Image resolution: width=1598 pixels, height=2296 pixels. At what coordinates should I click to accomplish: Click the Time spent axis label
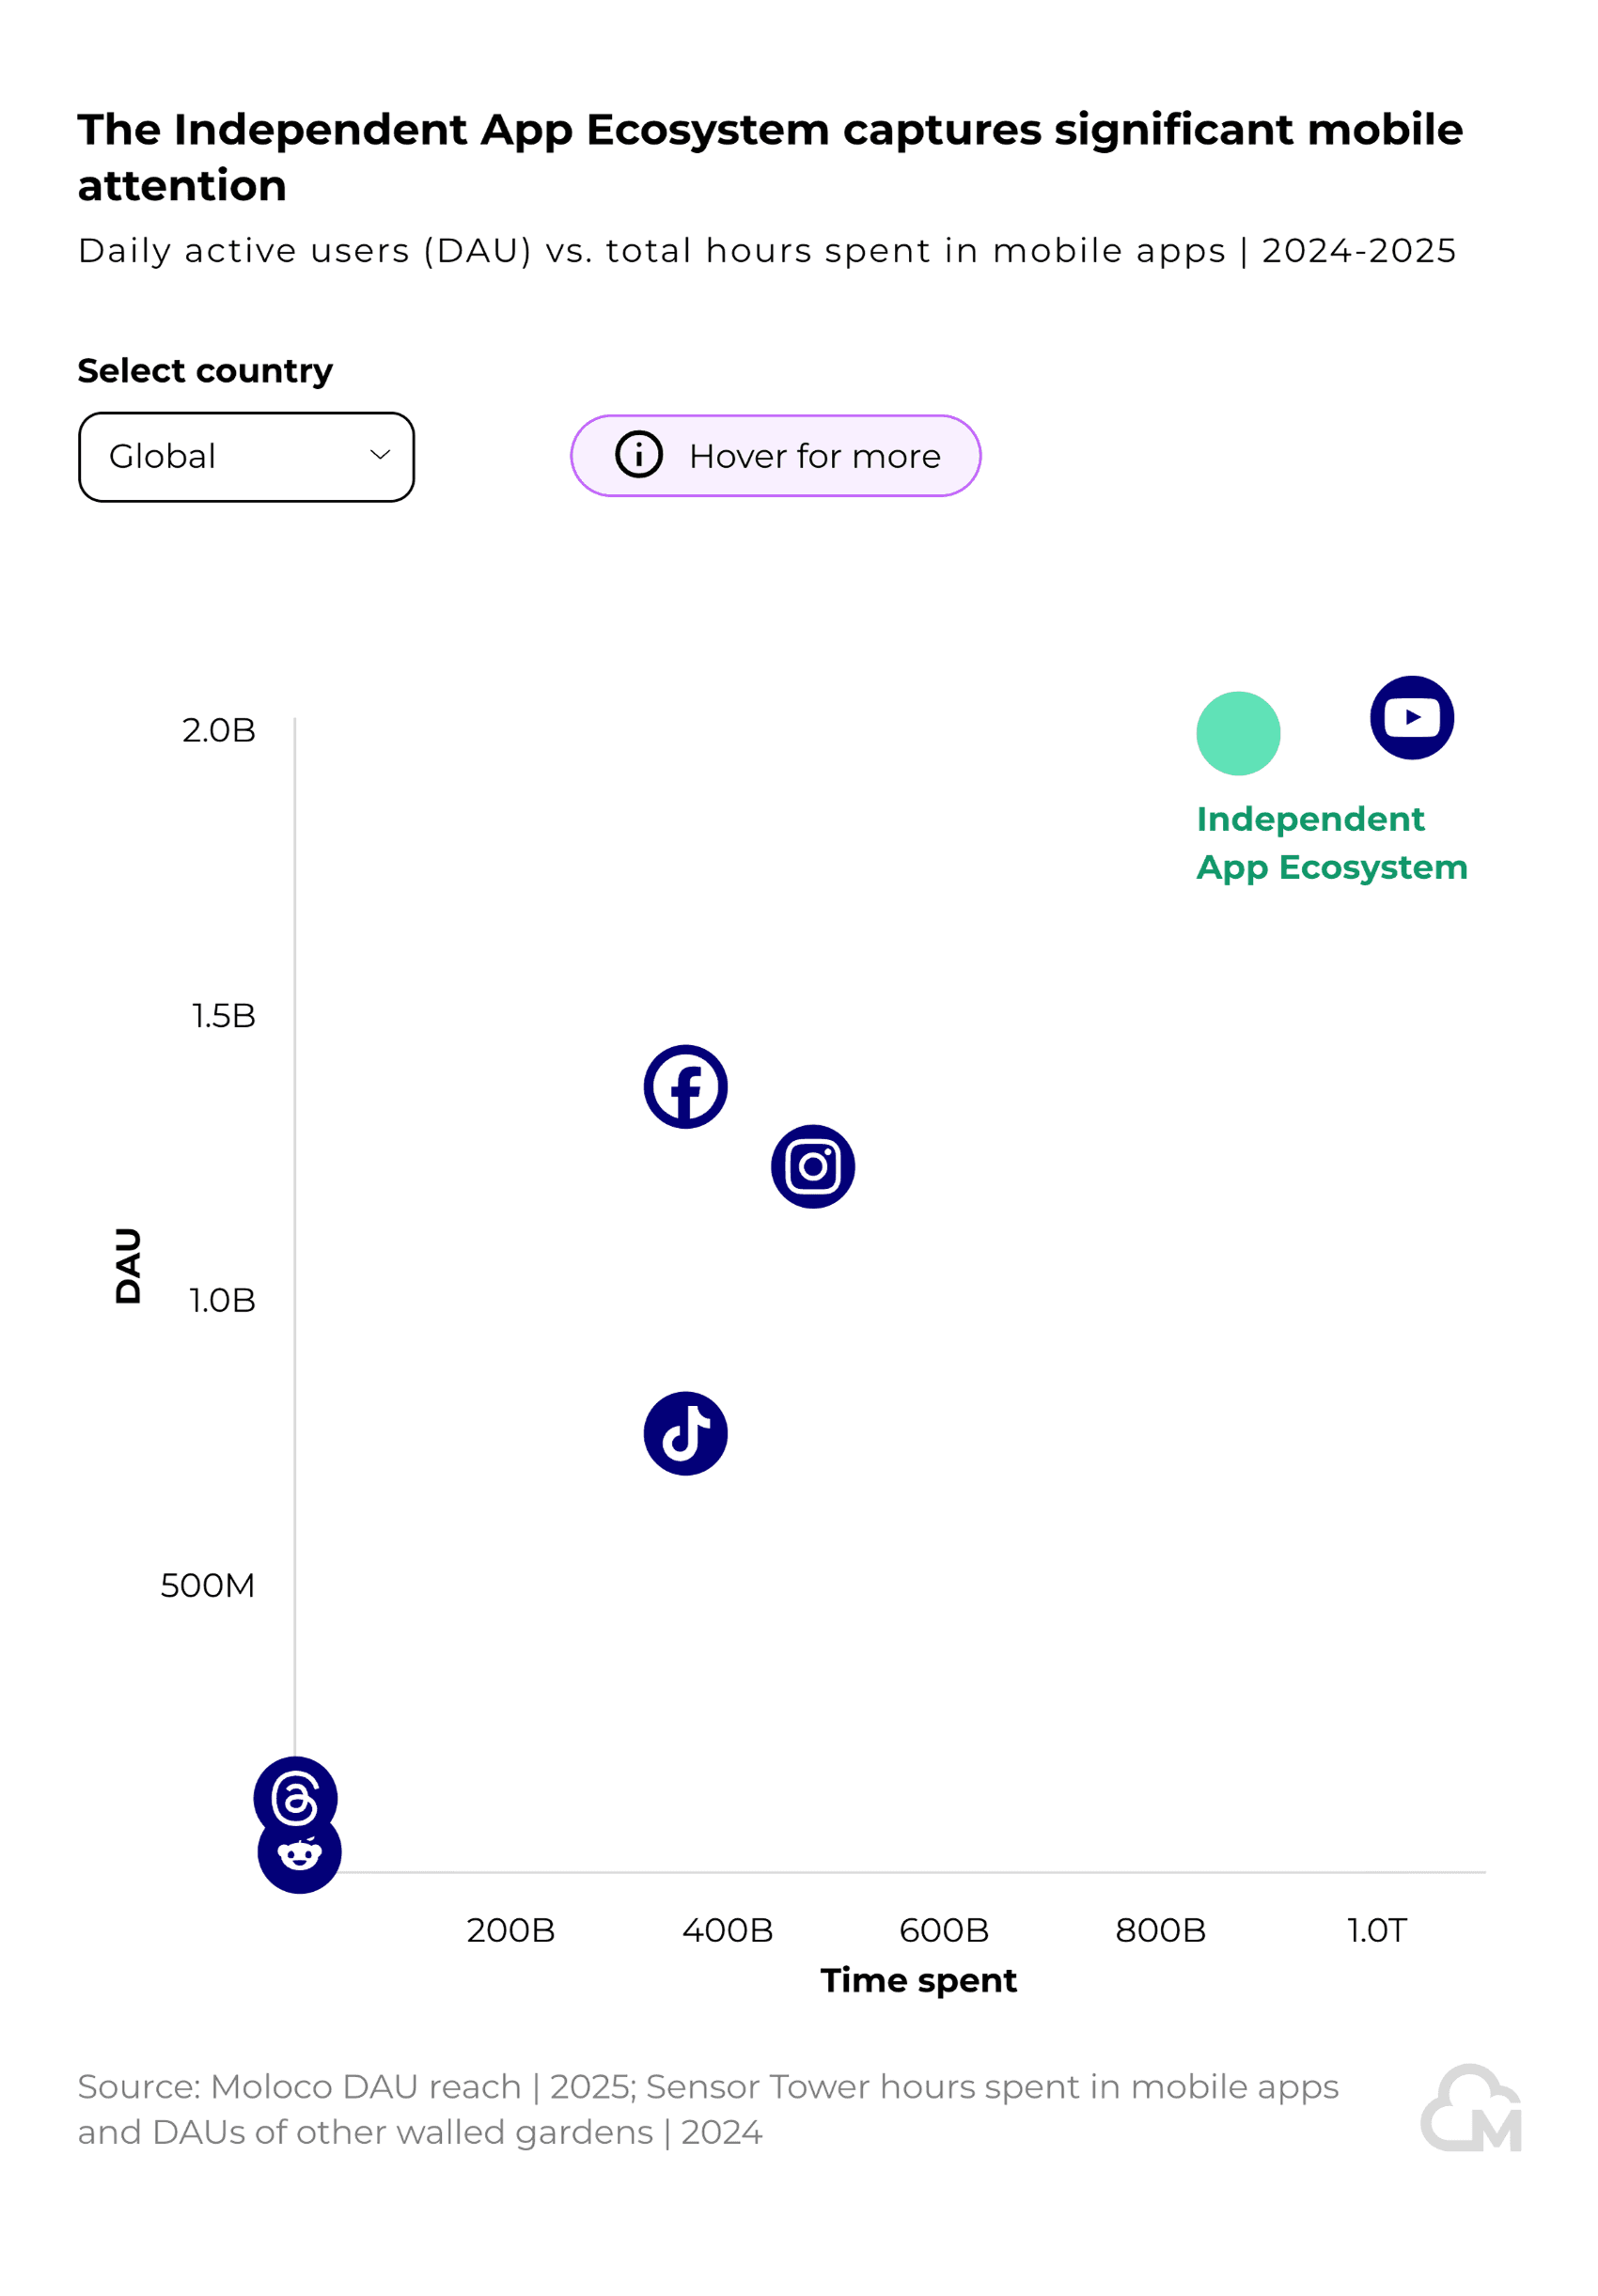[918, 1980]
